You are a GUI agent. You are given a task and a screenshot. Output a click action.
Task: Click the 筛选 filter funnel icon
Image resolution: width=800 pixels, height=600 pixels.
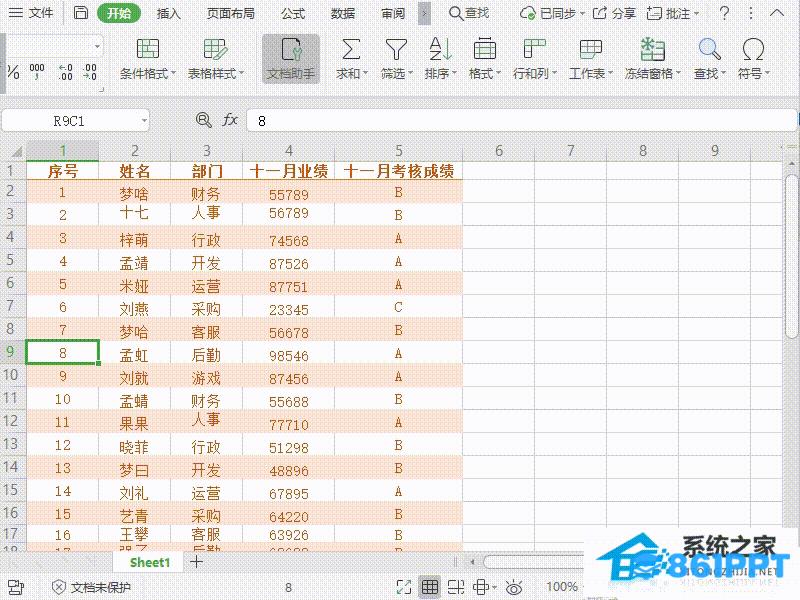tap(396, 50)
